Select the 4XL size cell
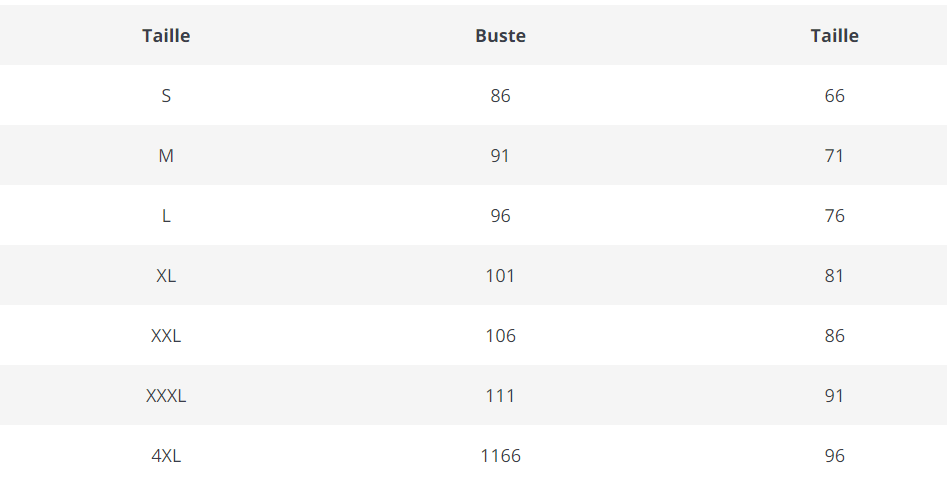 tap(166, 456)
